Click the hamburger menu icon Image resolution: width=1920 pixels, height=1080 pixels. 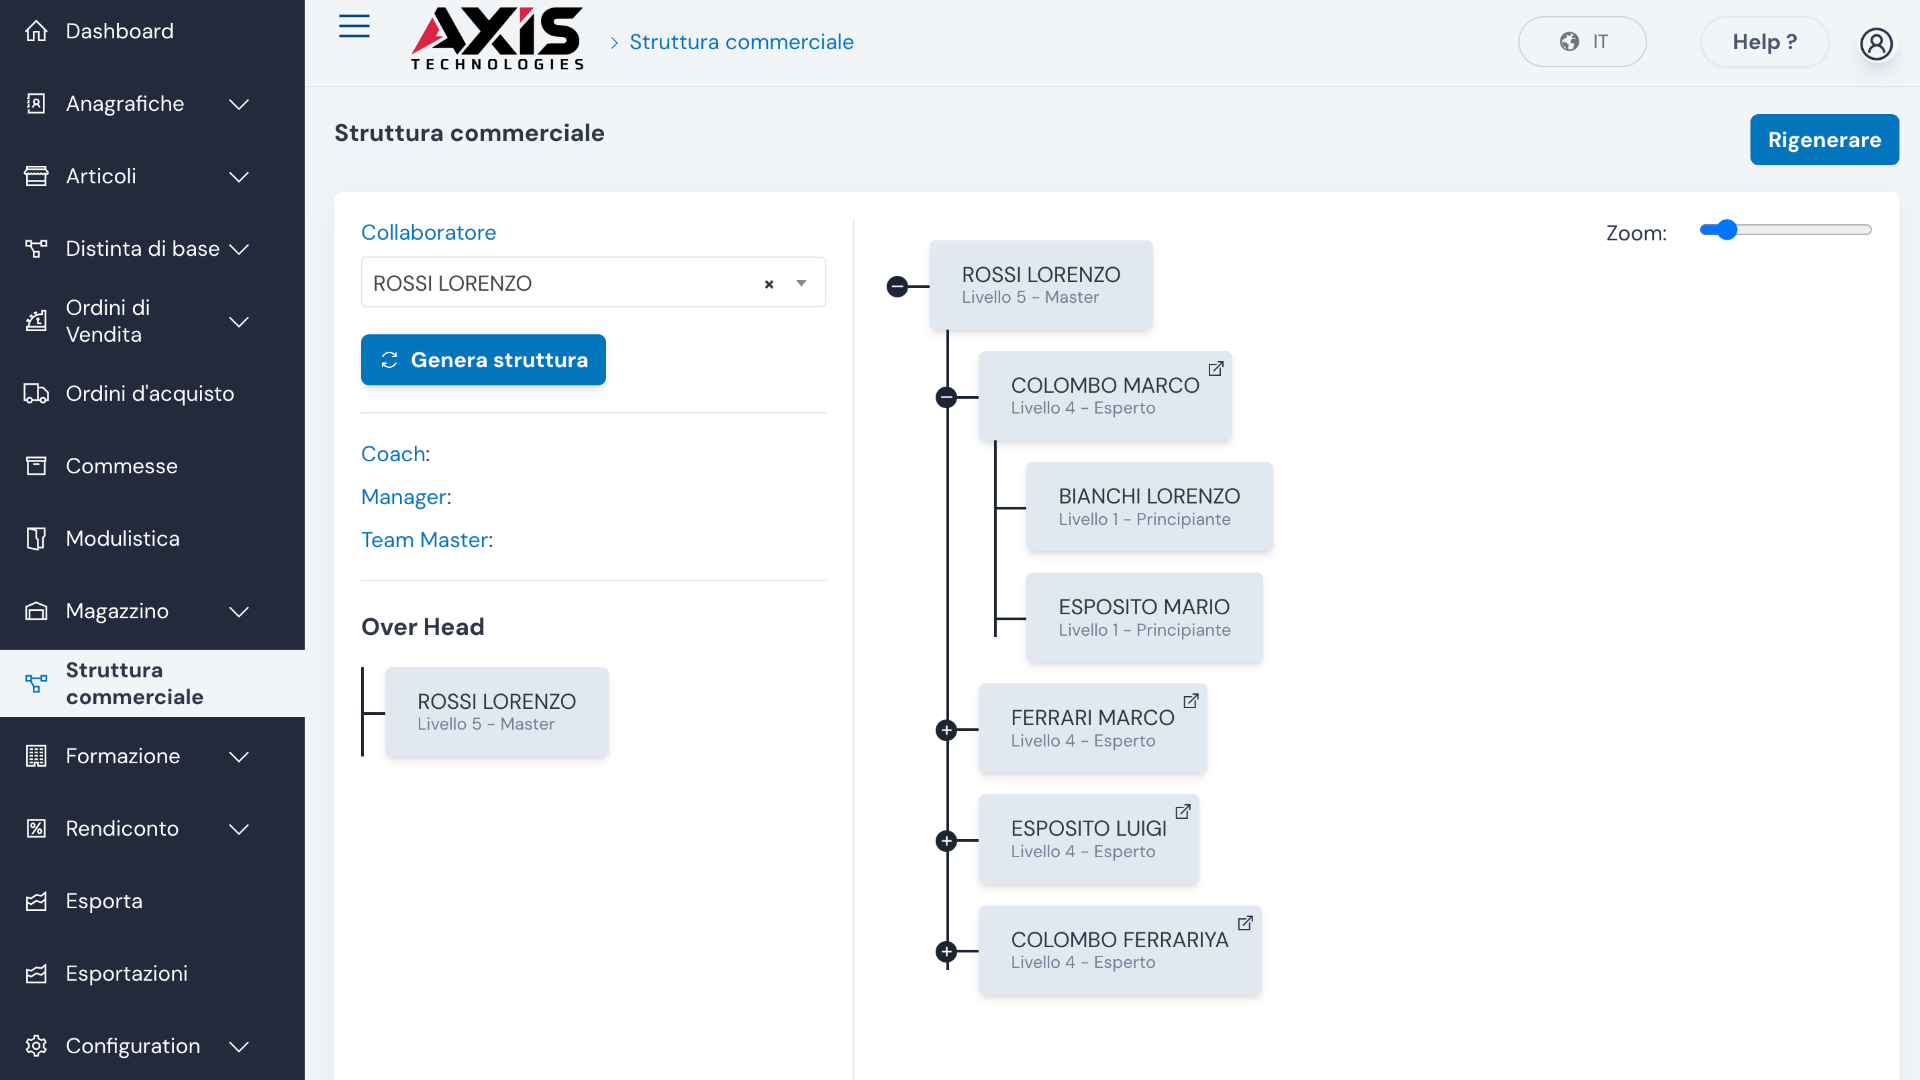[x=354, y=27]
